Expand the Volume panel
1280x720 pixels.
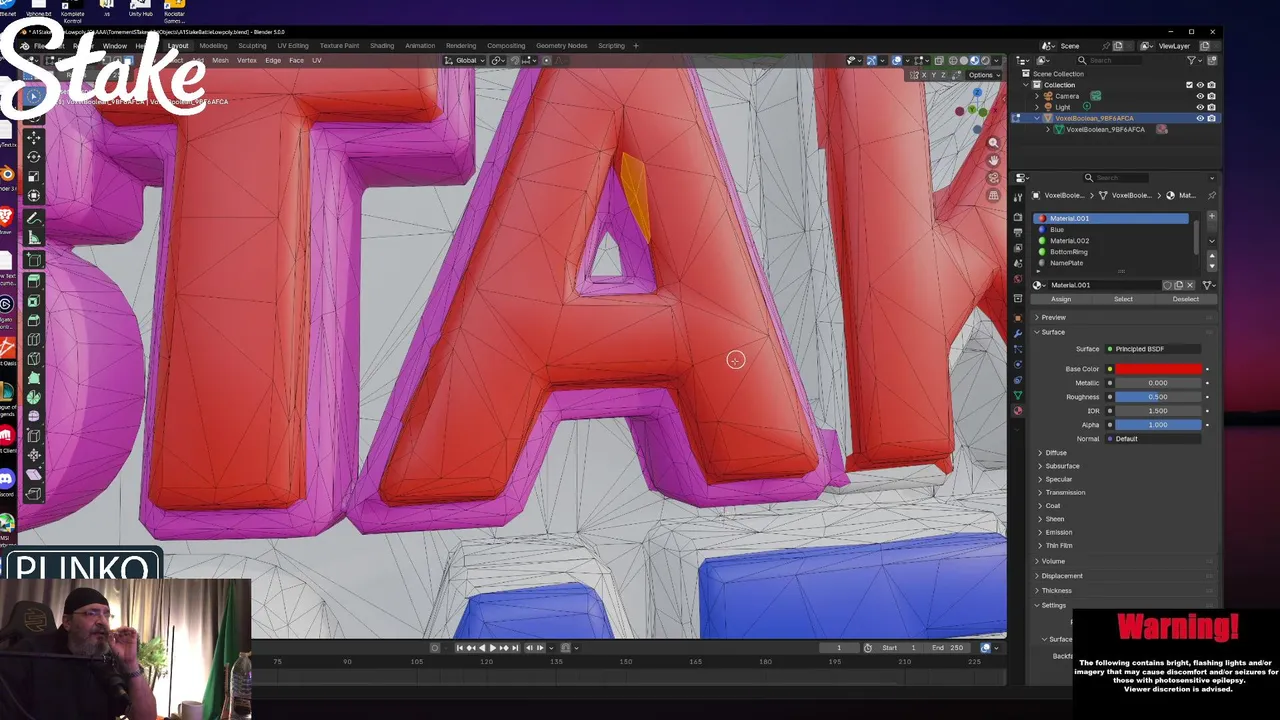(1053, 561)
